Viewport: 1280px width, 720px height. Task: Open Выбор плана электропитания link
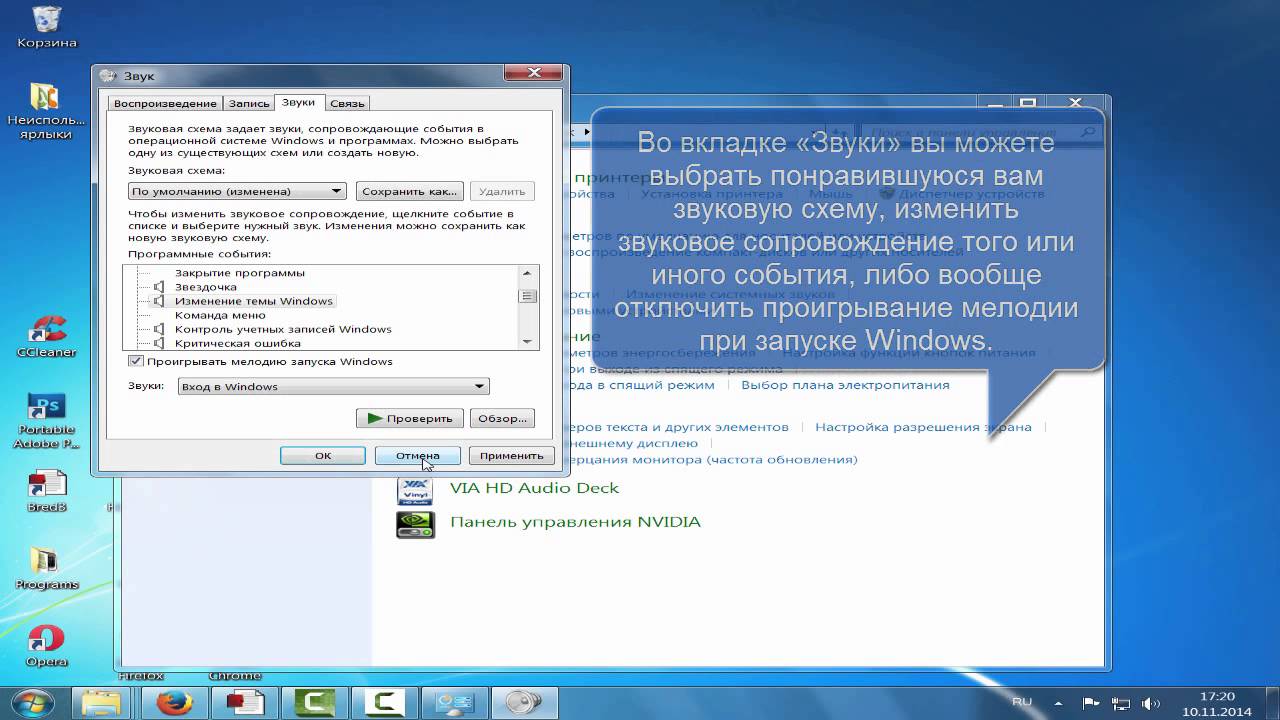(845, 385)
